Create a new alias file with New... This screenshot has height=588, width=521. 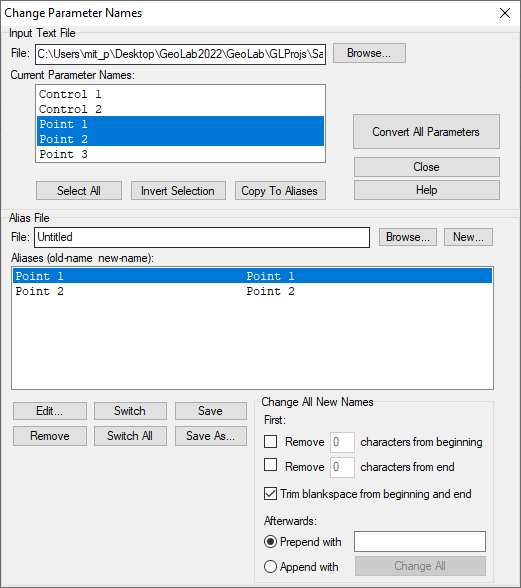[468, 237]
